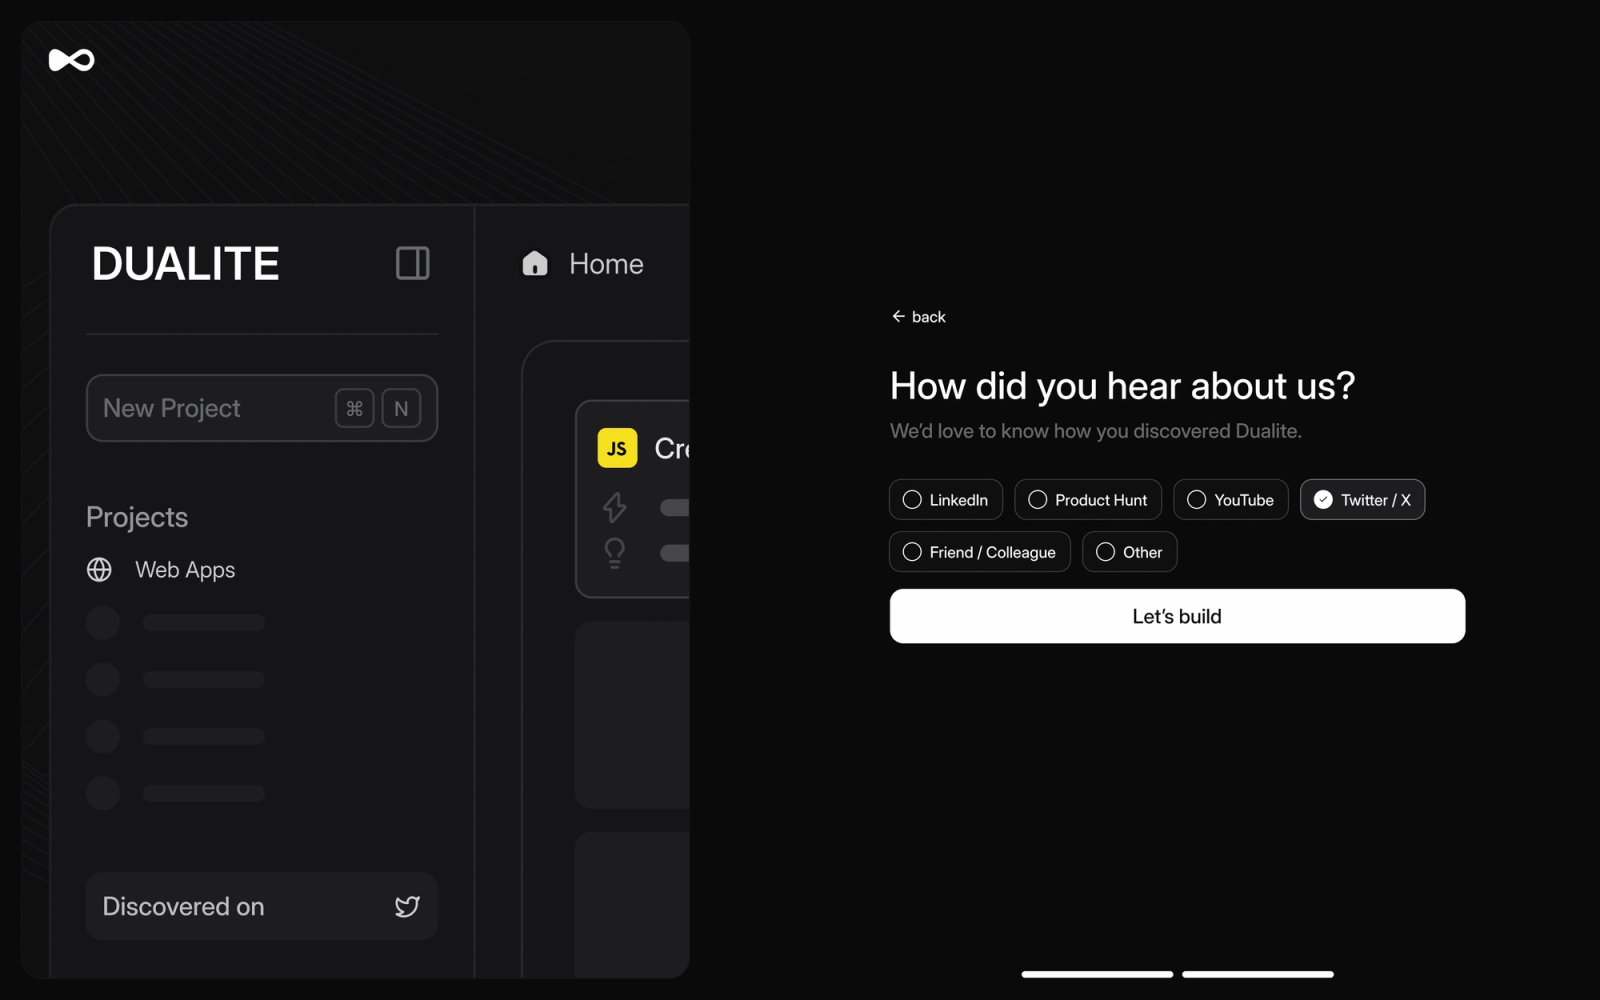
Task: Click the first progress step bar
Action: pyautogui.click(x=1097, y=974)
